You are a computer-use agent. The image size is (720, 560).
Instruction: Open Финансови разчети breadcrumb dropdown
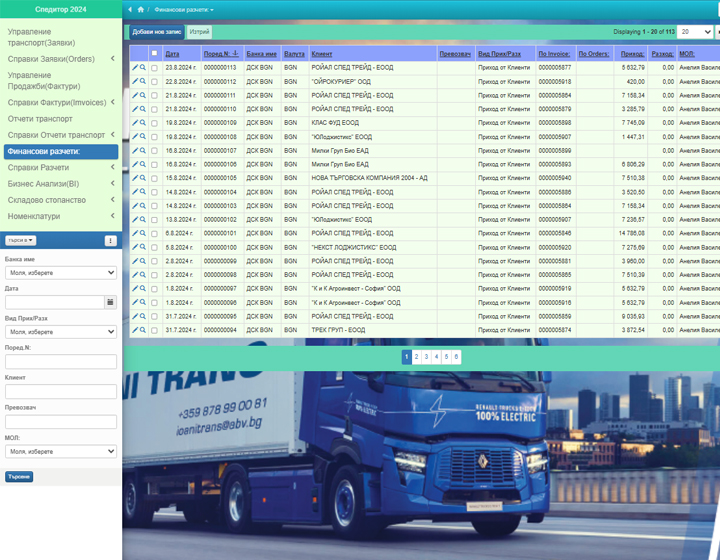coord(184,10)
